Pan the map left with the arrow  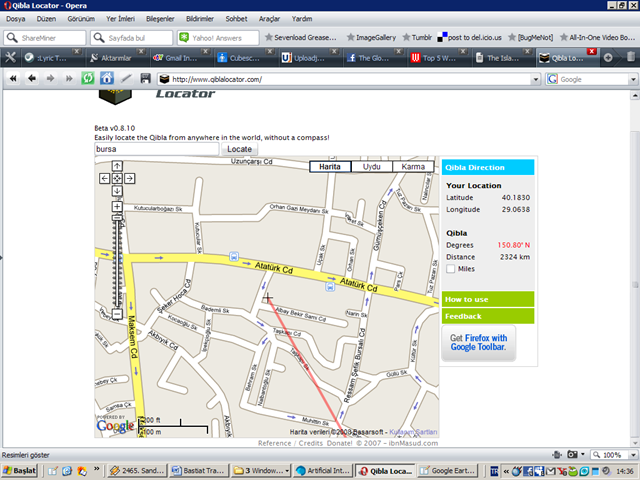pos(104,178)
